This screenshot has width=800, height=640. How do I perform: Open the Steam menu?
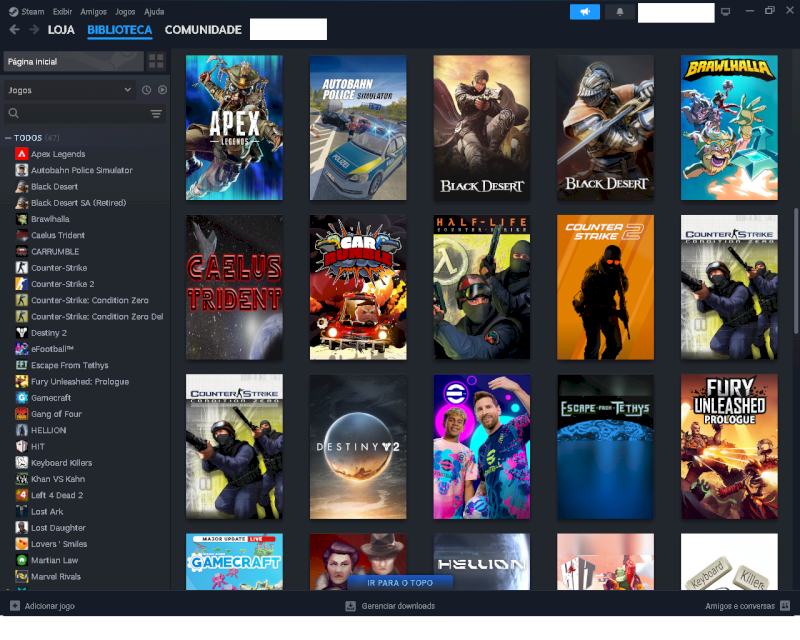[27, 11]
